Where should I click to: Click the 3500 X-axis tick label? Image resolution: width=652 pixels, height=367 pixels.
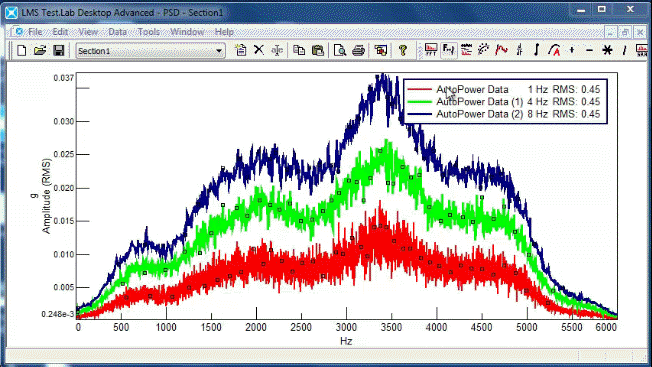click(x=391, y=328)
